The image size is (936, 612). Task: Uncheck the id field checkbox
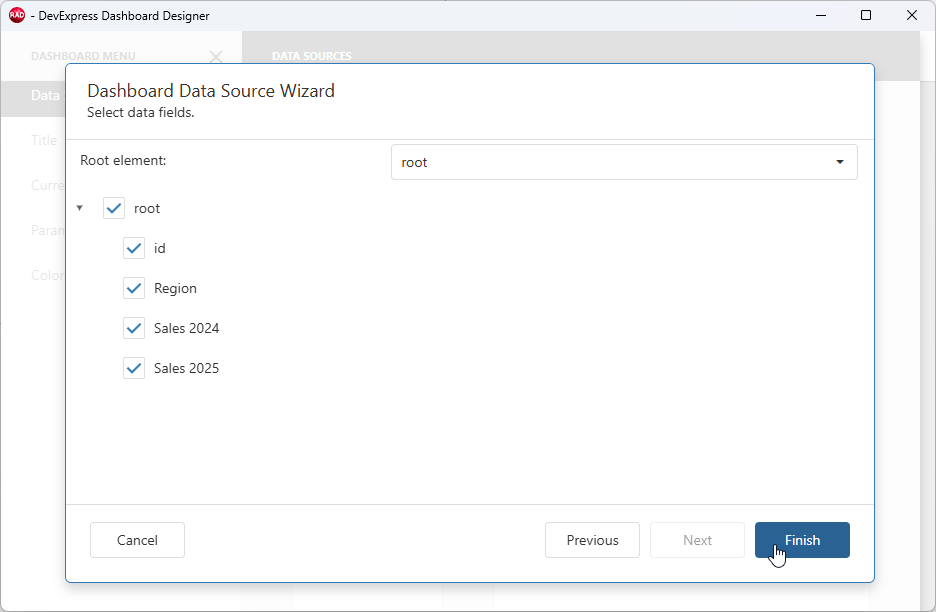[x=134, y=248]
